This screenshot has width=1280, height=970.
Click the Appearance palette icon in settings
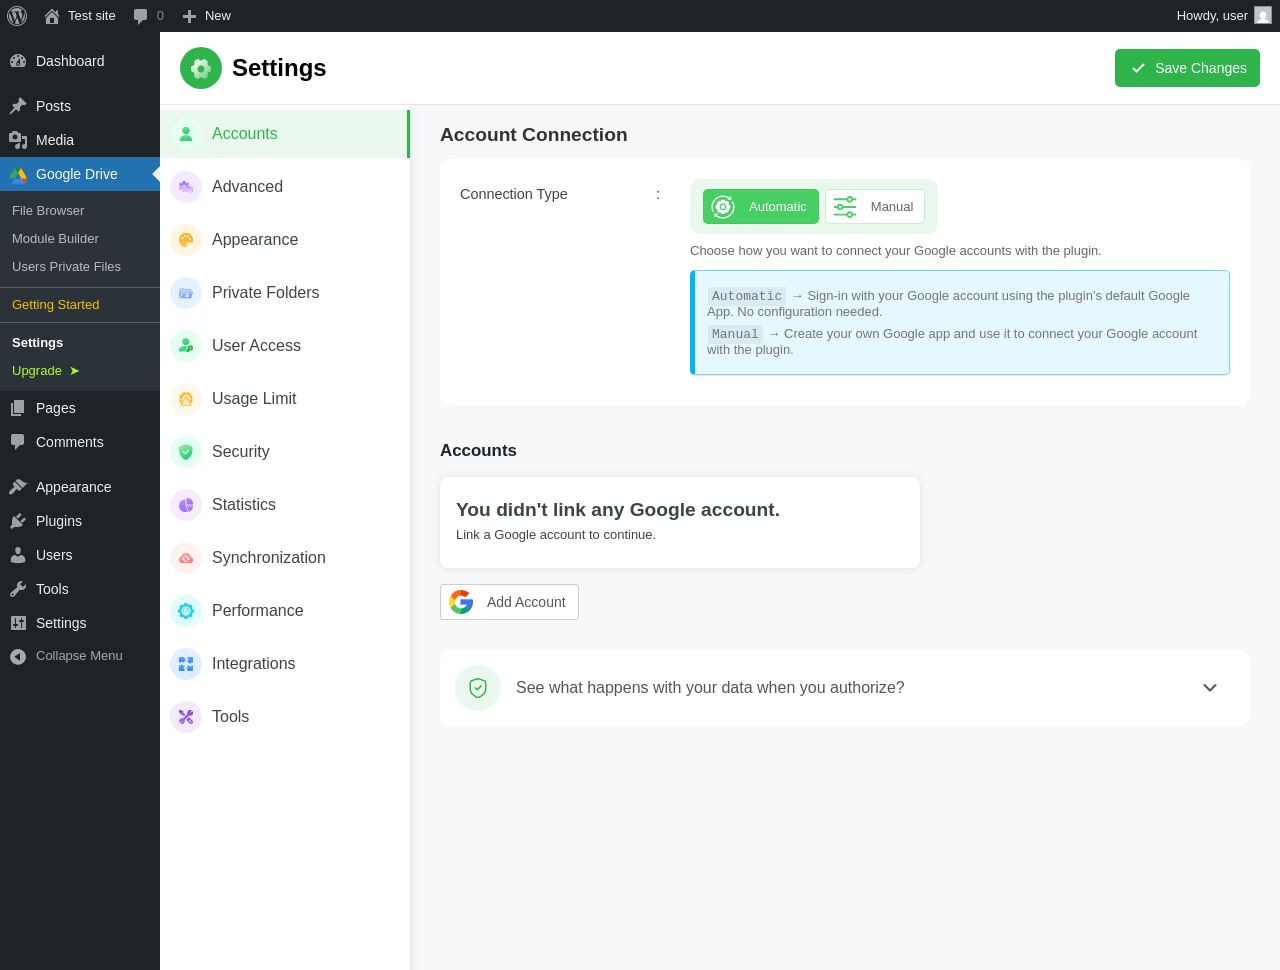186,240
